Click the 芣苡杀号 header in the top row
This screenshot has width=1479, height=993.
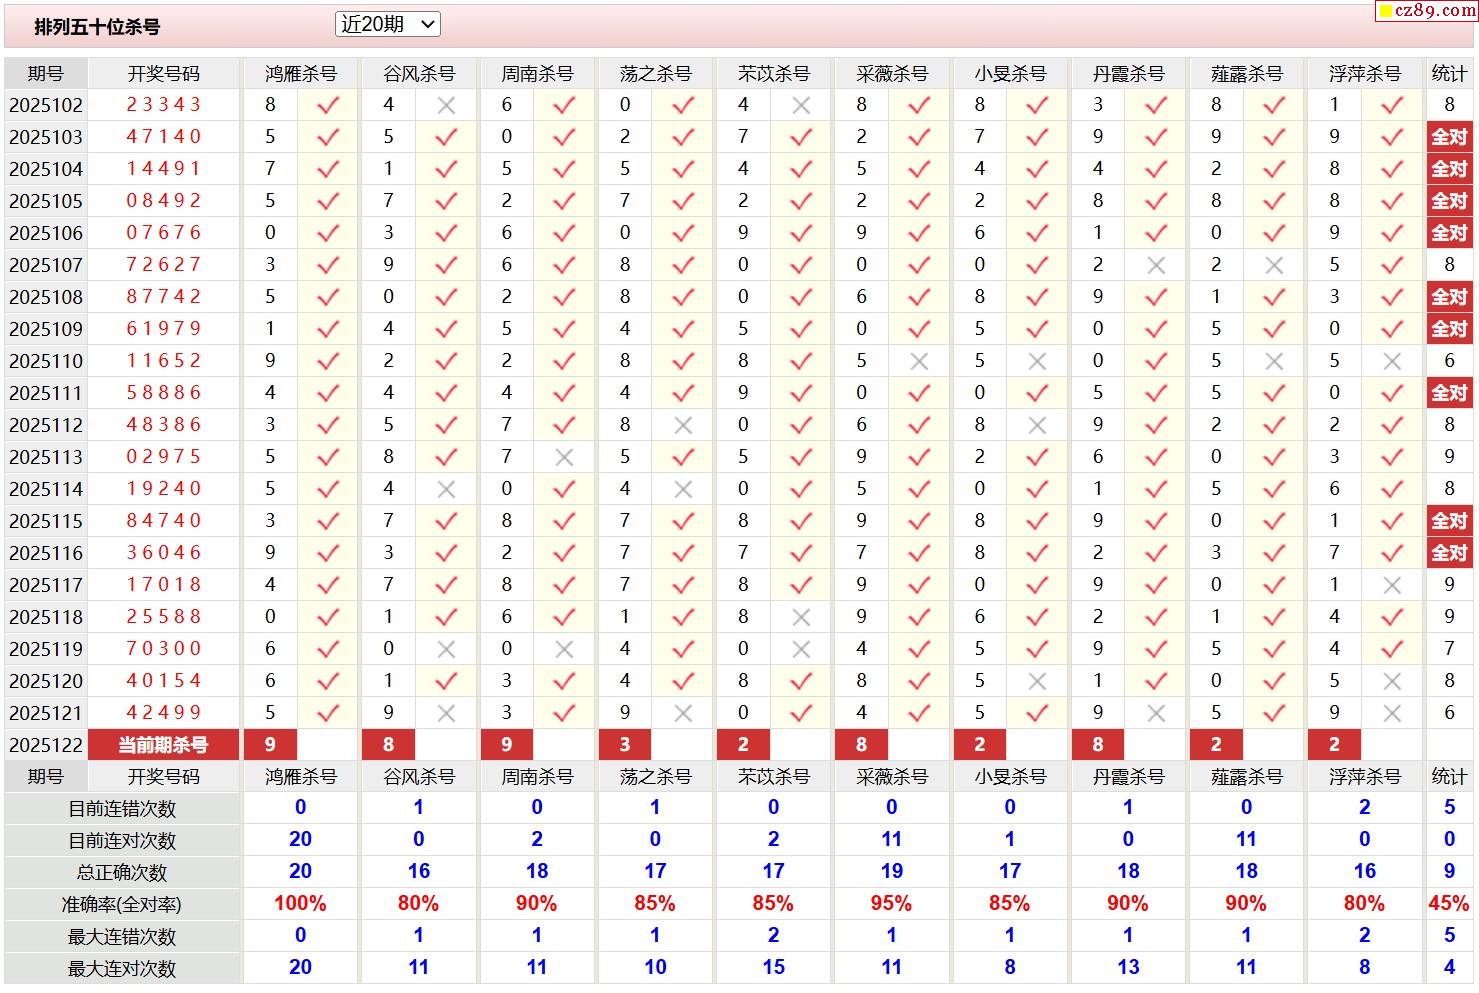click(x=774, y=74)
